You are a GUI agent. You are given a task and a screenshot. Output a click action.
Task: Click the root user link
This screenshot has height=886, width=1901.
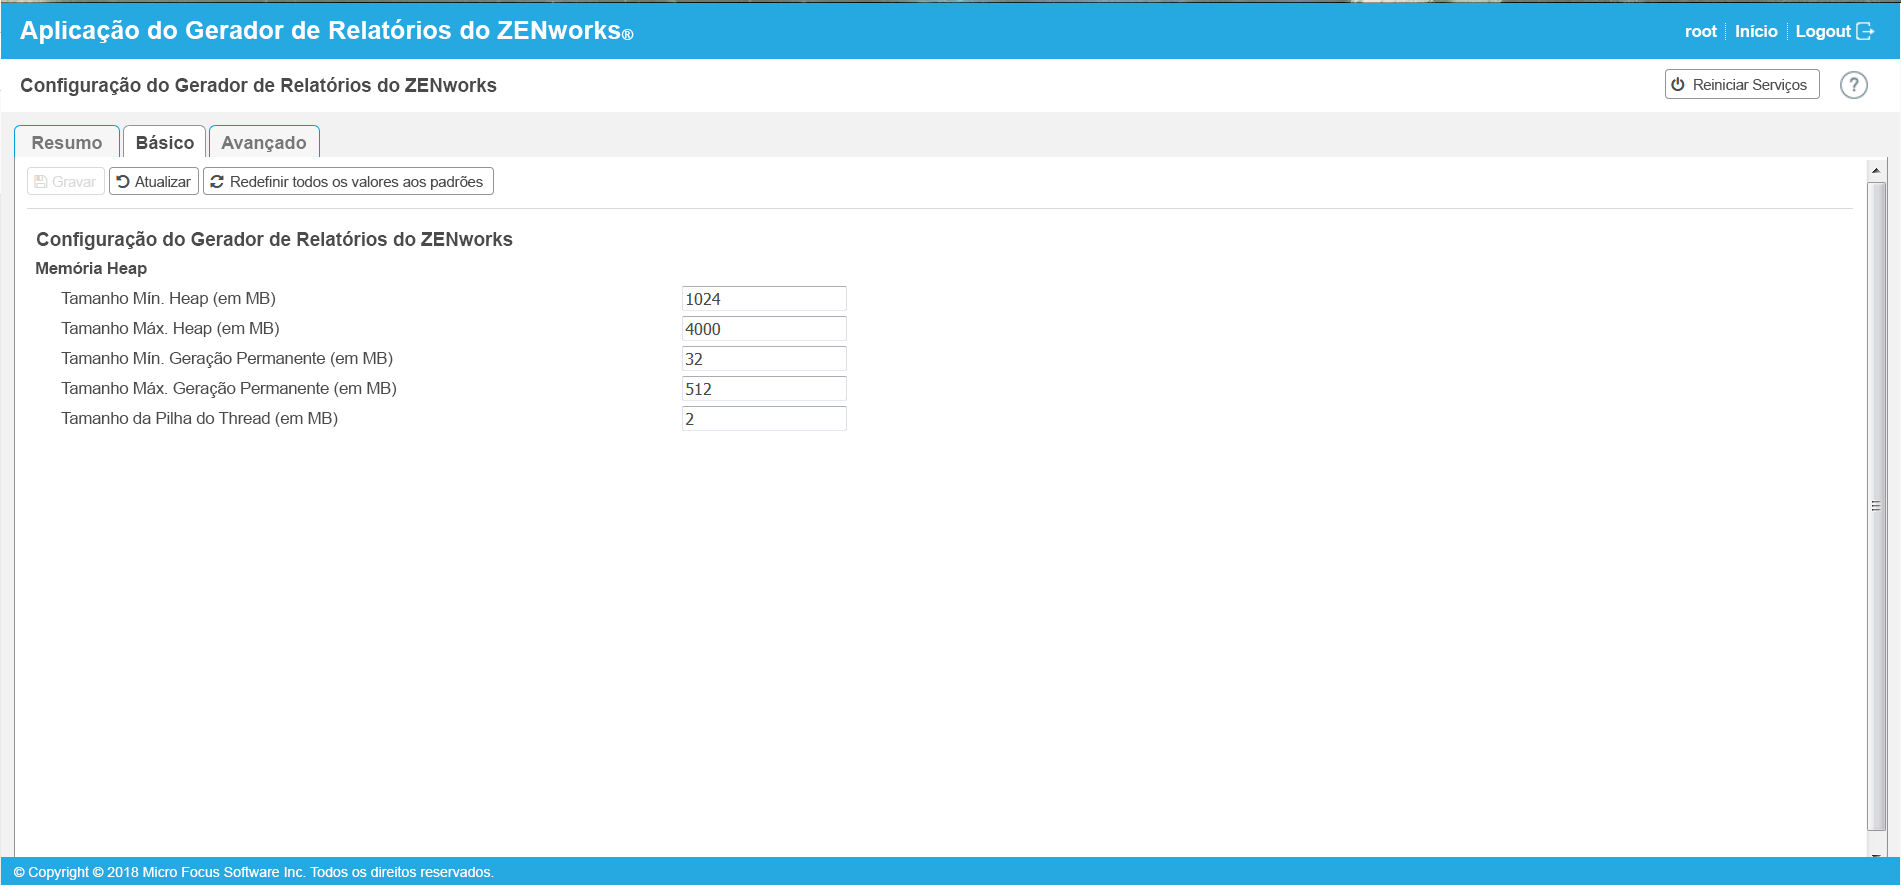coord(1700,32)
